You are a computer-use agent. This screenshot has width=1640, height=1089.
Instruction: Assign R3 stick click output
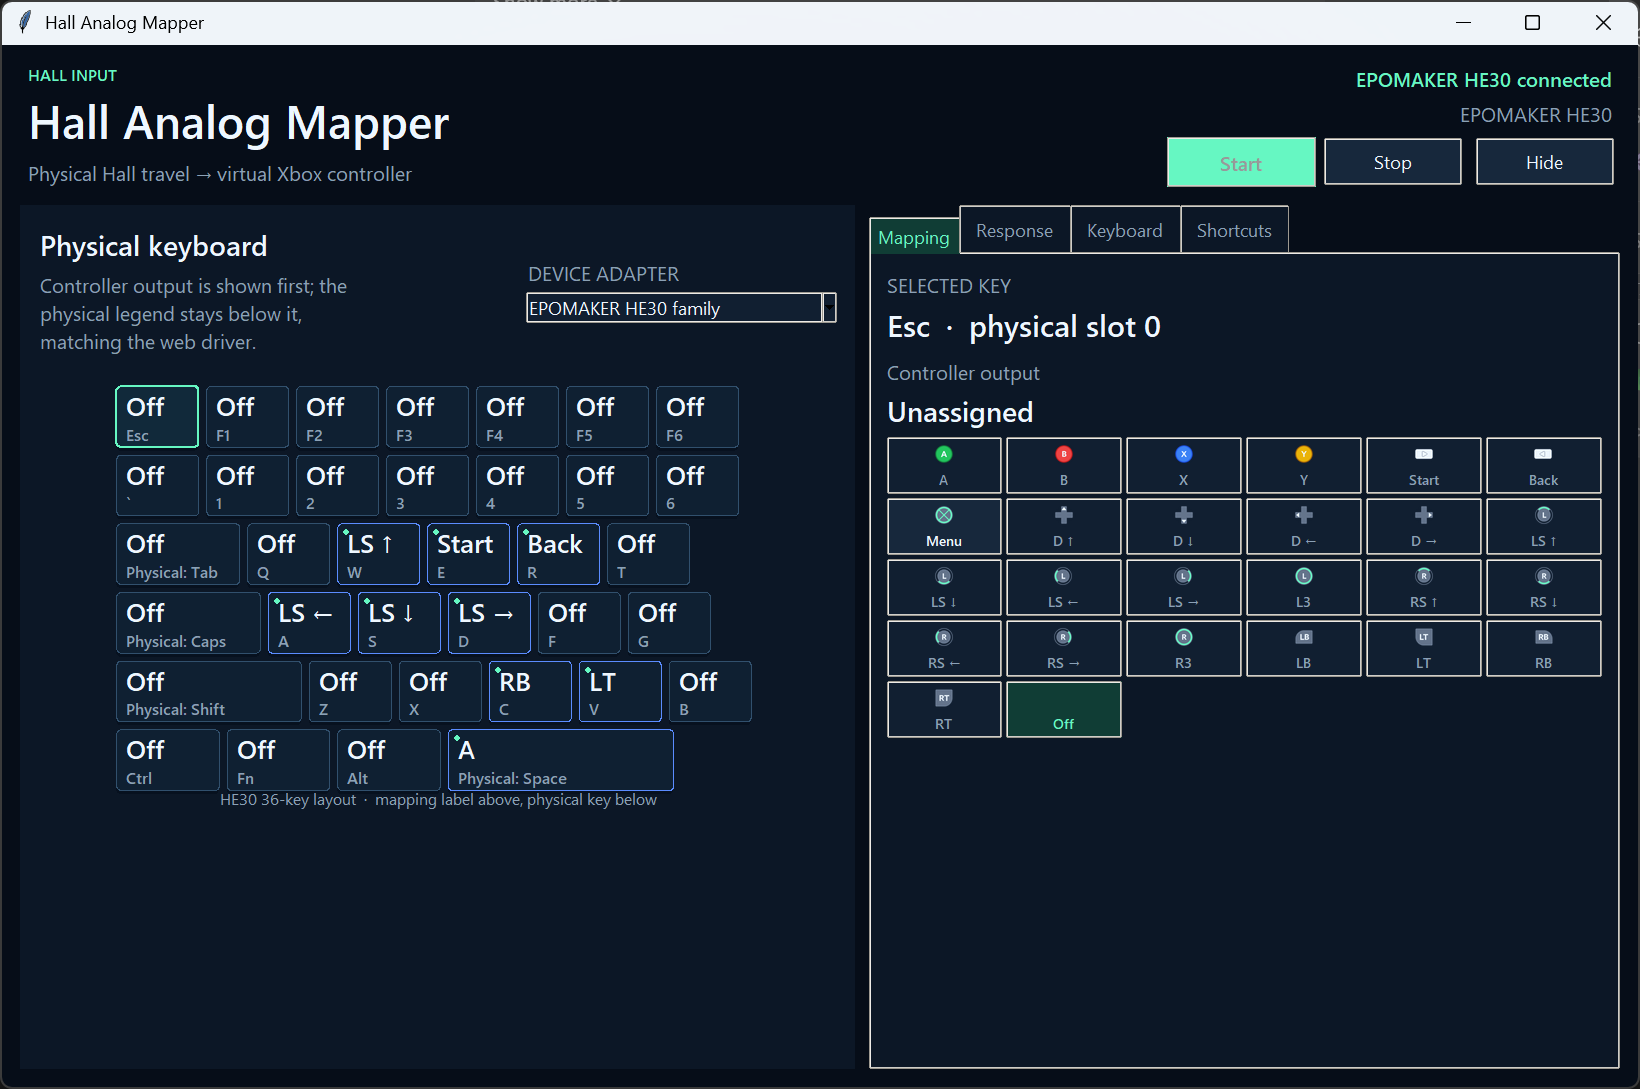[x=1184, y=648]
